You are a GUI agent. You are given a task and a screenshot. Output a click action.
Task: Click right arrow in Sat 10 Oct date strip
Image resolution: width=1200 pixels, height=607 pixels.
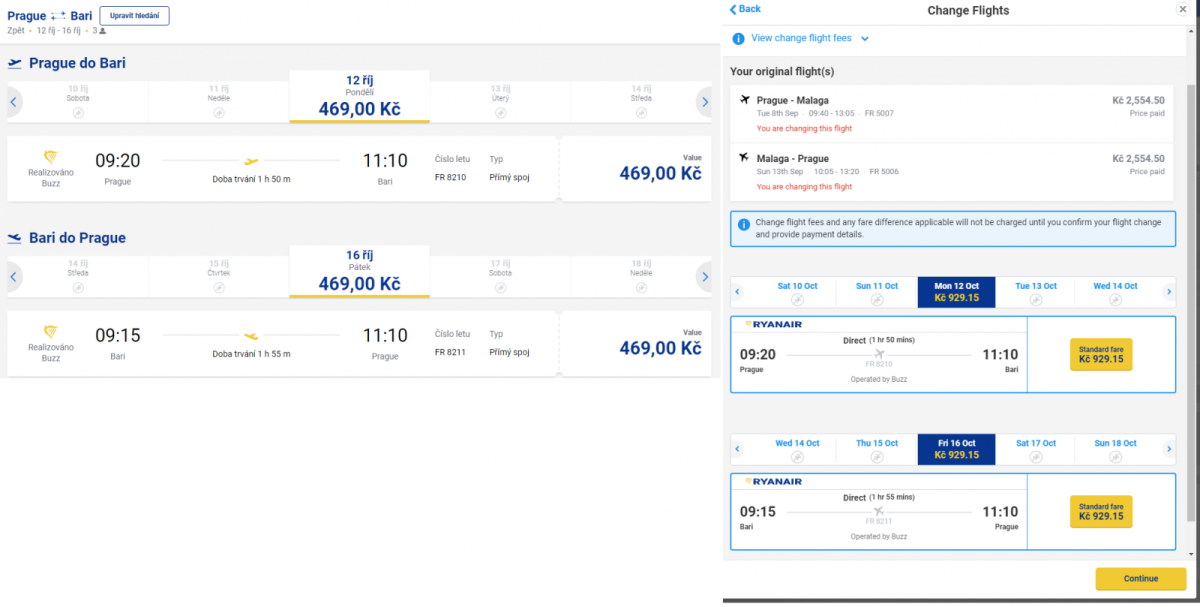pyautogui.click(x=1168, y=292)
